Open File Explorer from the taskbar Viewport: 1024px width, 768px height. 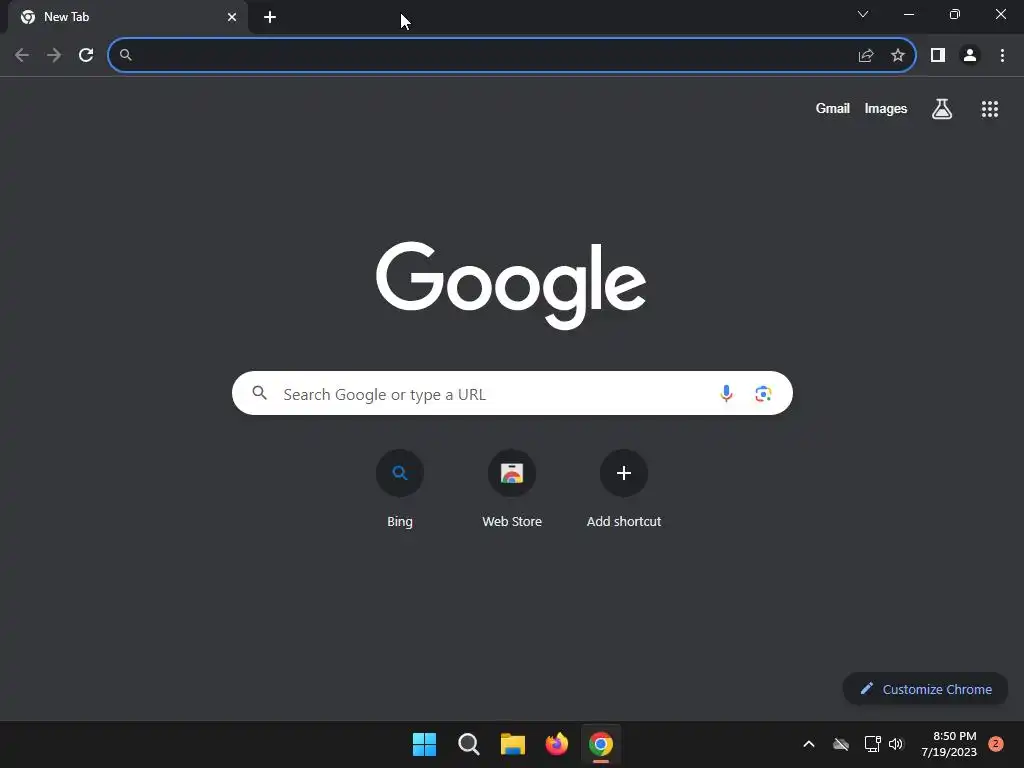[x=513, y=744]
